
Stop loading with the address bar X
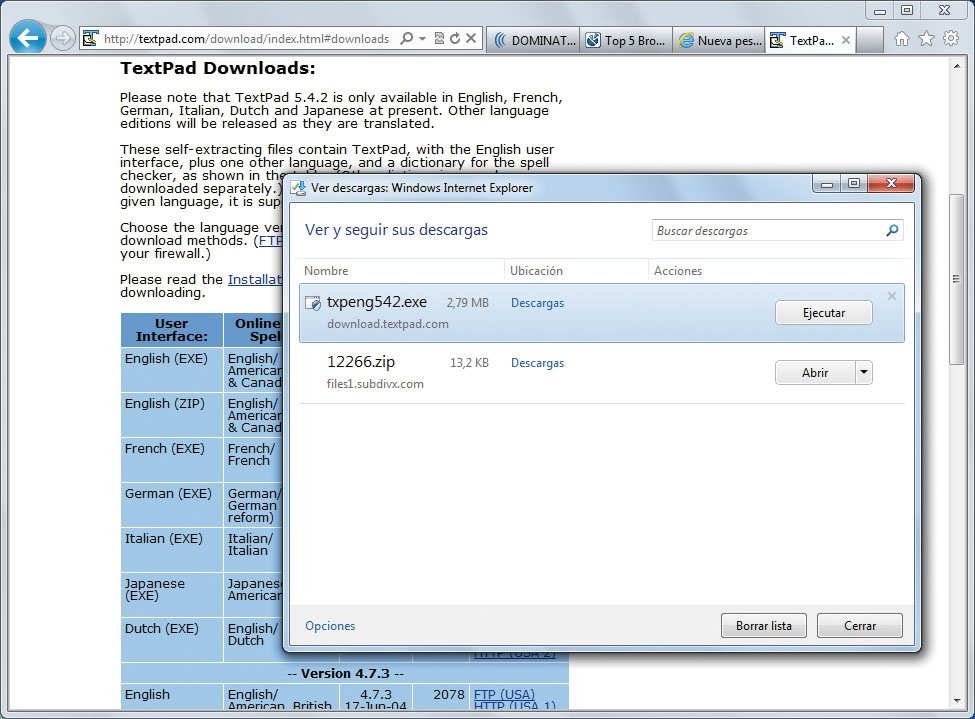tap(471, 39)
